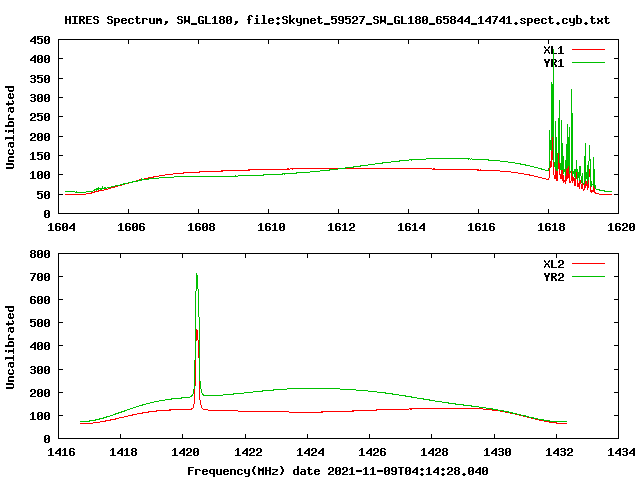Click the 1608 x-axis tick label
The width and height of the screenshot is (640, 480).
pos(201,227)
